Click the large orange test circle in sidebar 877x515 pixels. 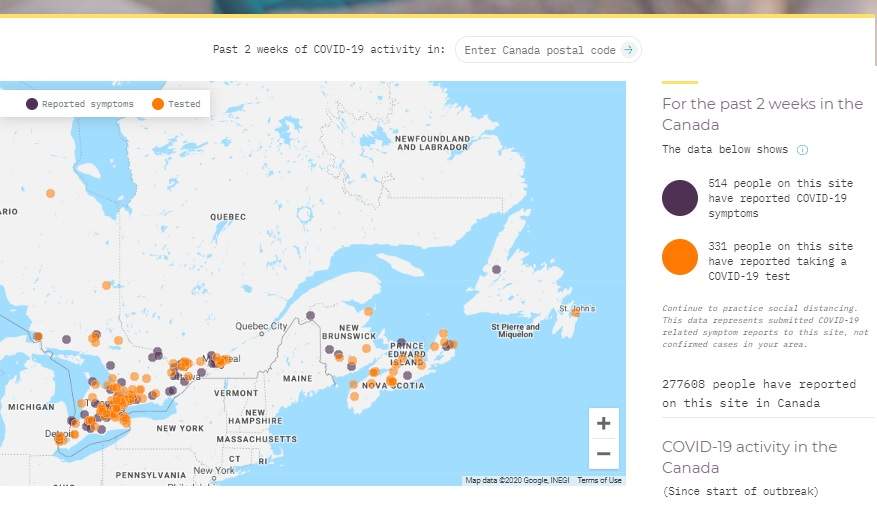680,257
